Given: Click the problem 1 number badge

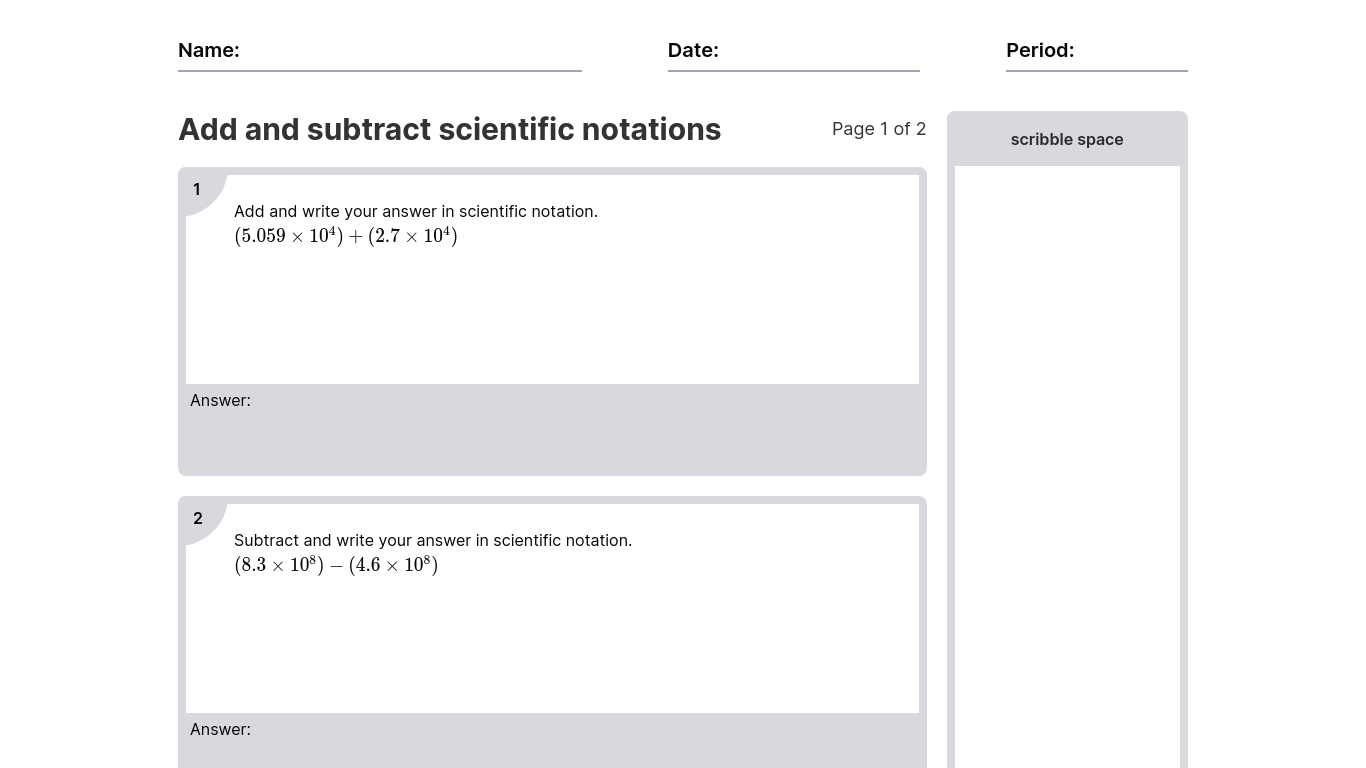Looking at the screenshot, I should pyautogui.click(x=197, y=189).
